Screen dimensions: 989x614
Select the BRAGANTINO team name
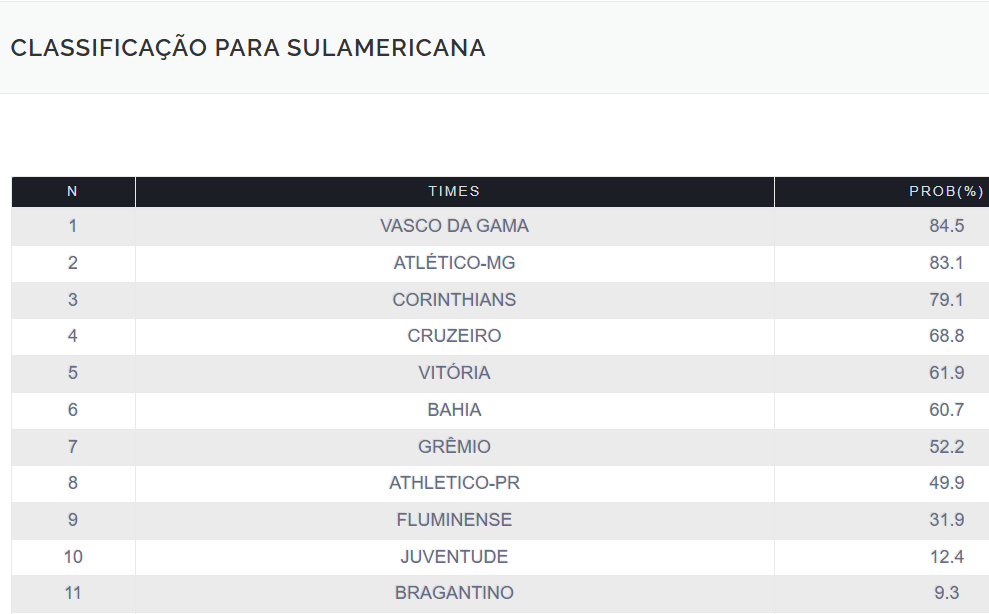(454, 593)
